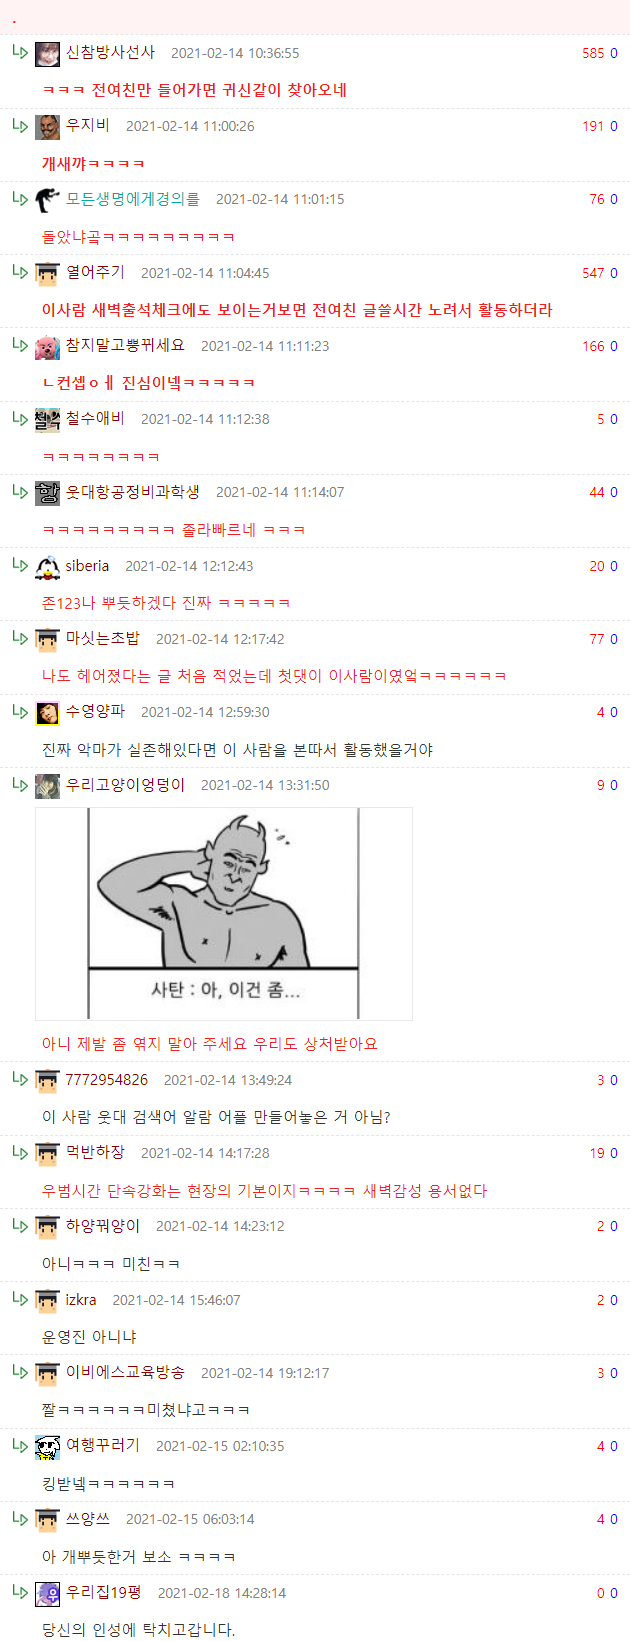630x1641 pixels.
Task: Click 우리집19평's purple avatar icon
Action: point(47,1594)
